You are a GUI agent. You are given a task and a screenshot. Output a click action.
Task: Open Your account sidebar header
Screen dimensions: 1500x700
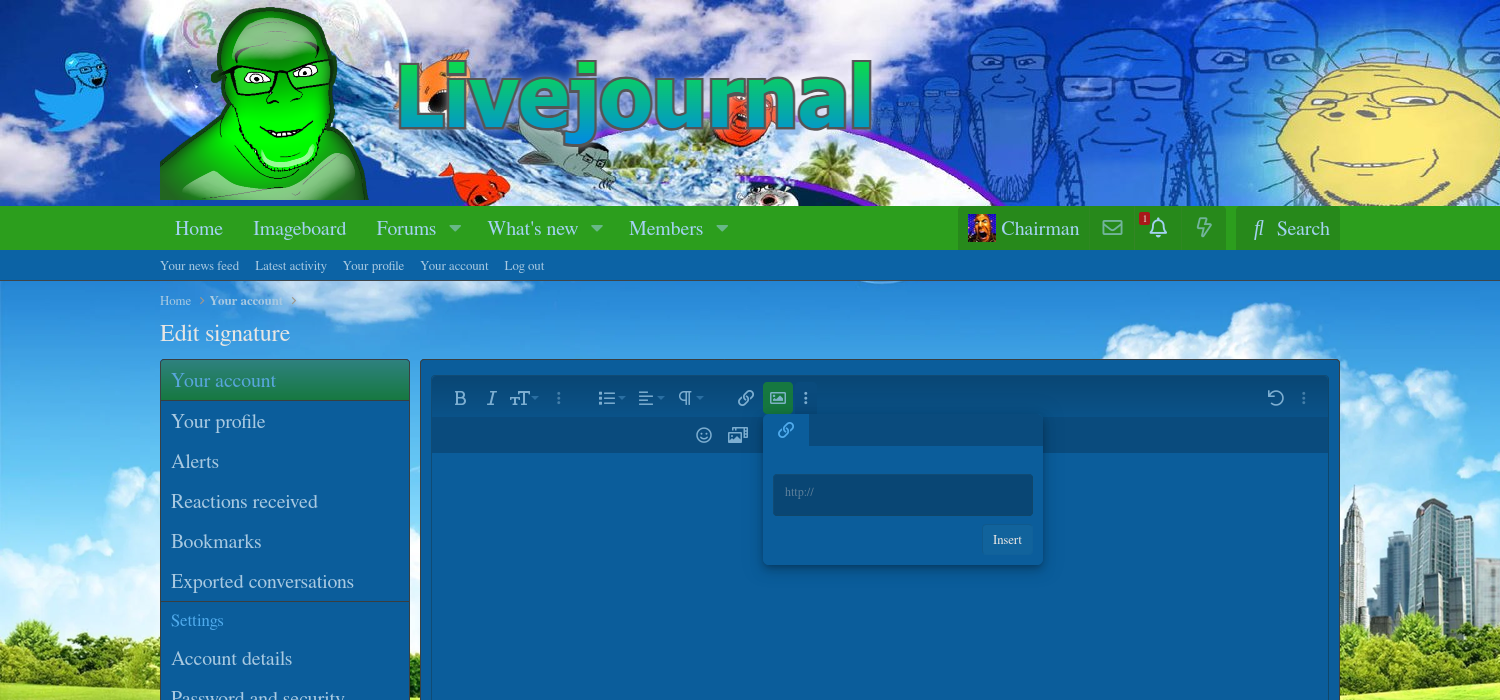coord(285,381)
